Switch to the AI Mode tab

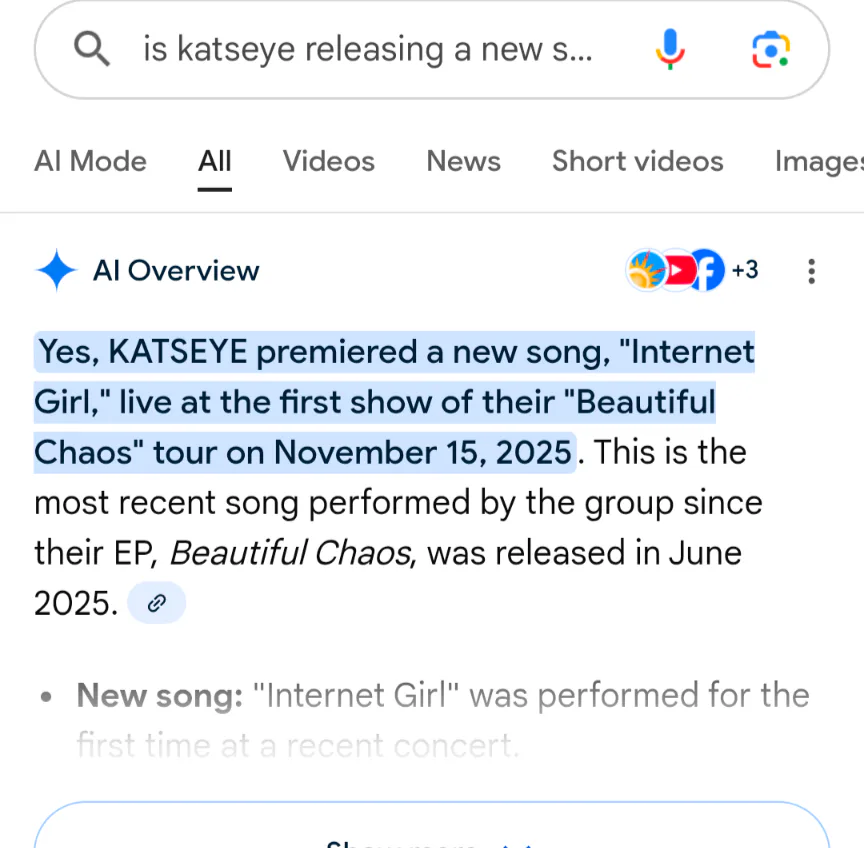(90, 161)
